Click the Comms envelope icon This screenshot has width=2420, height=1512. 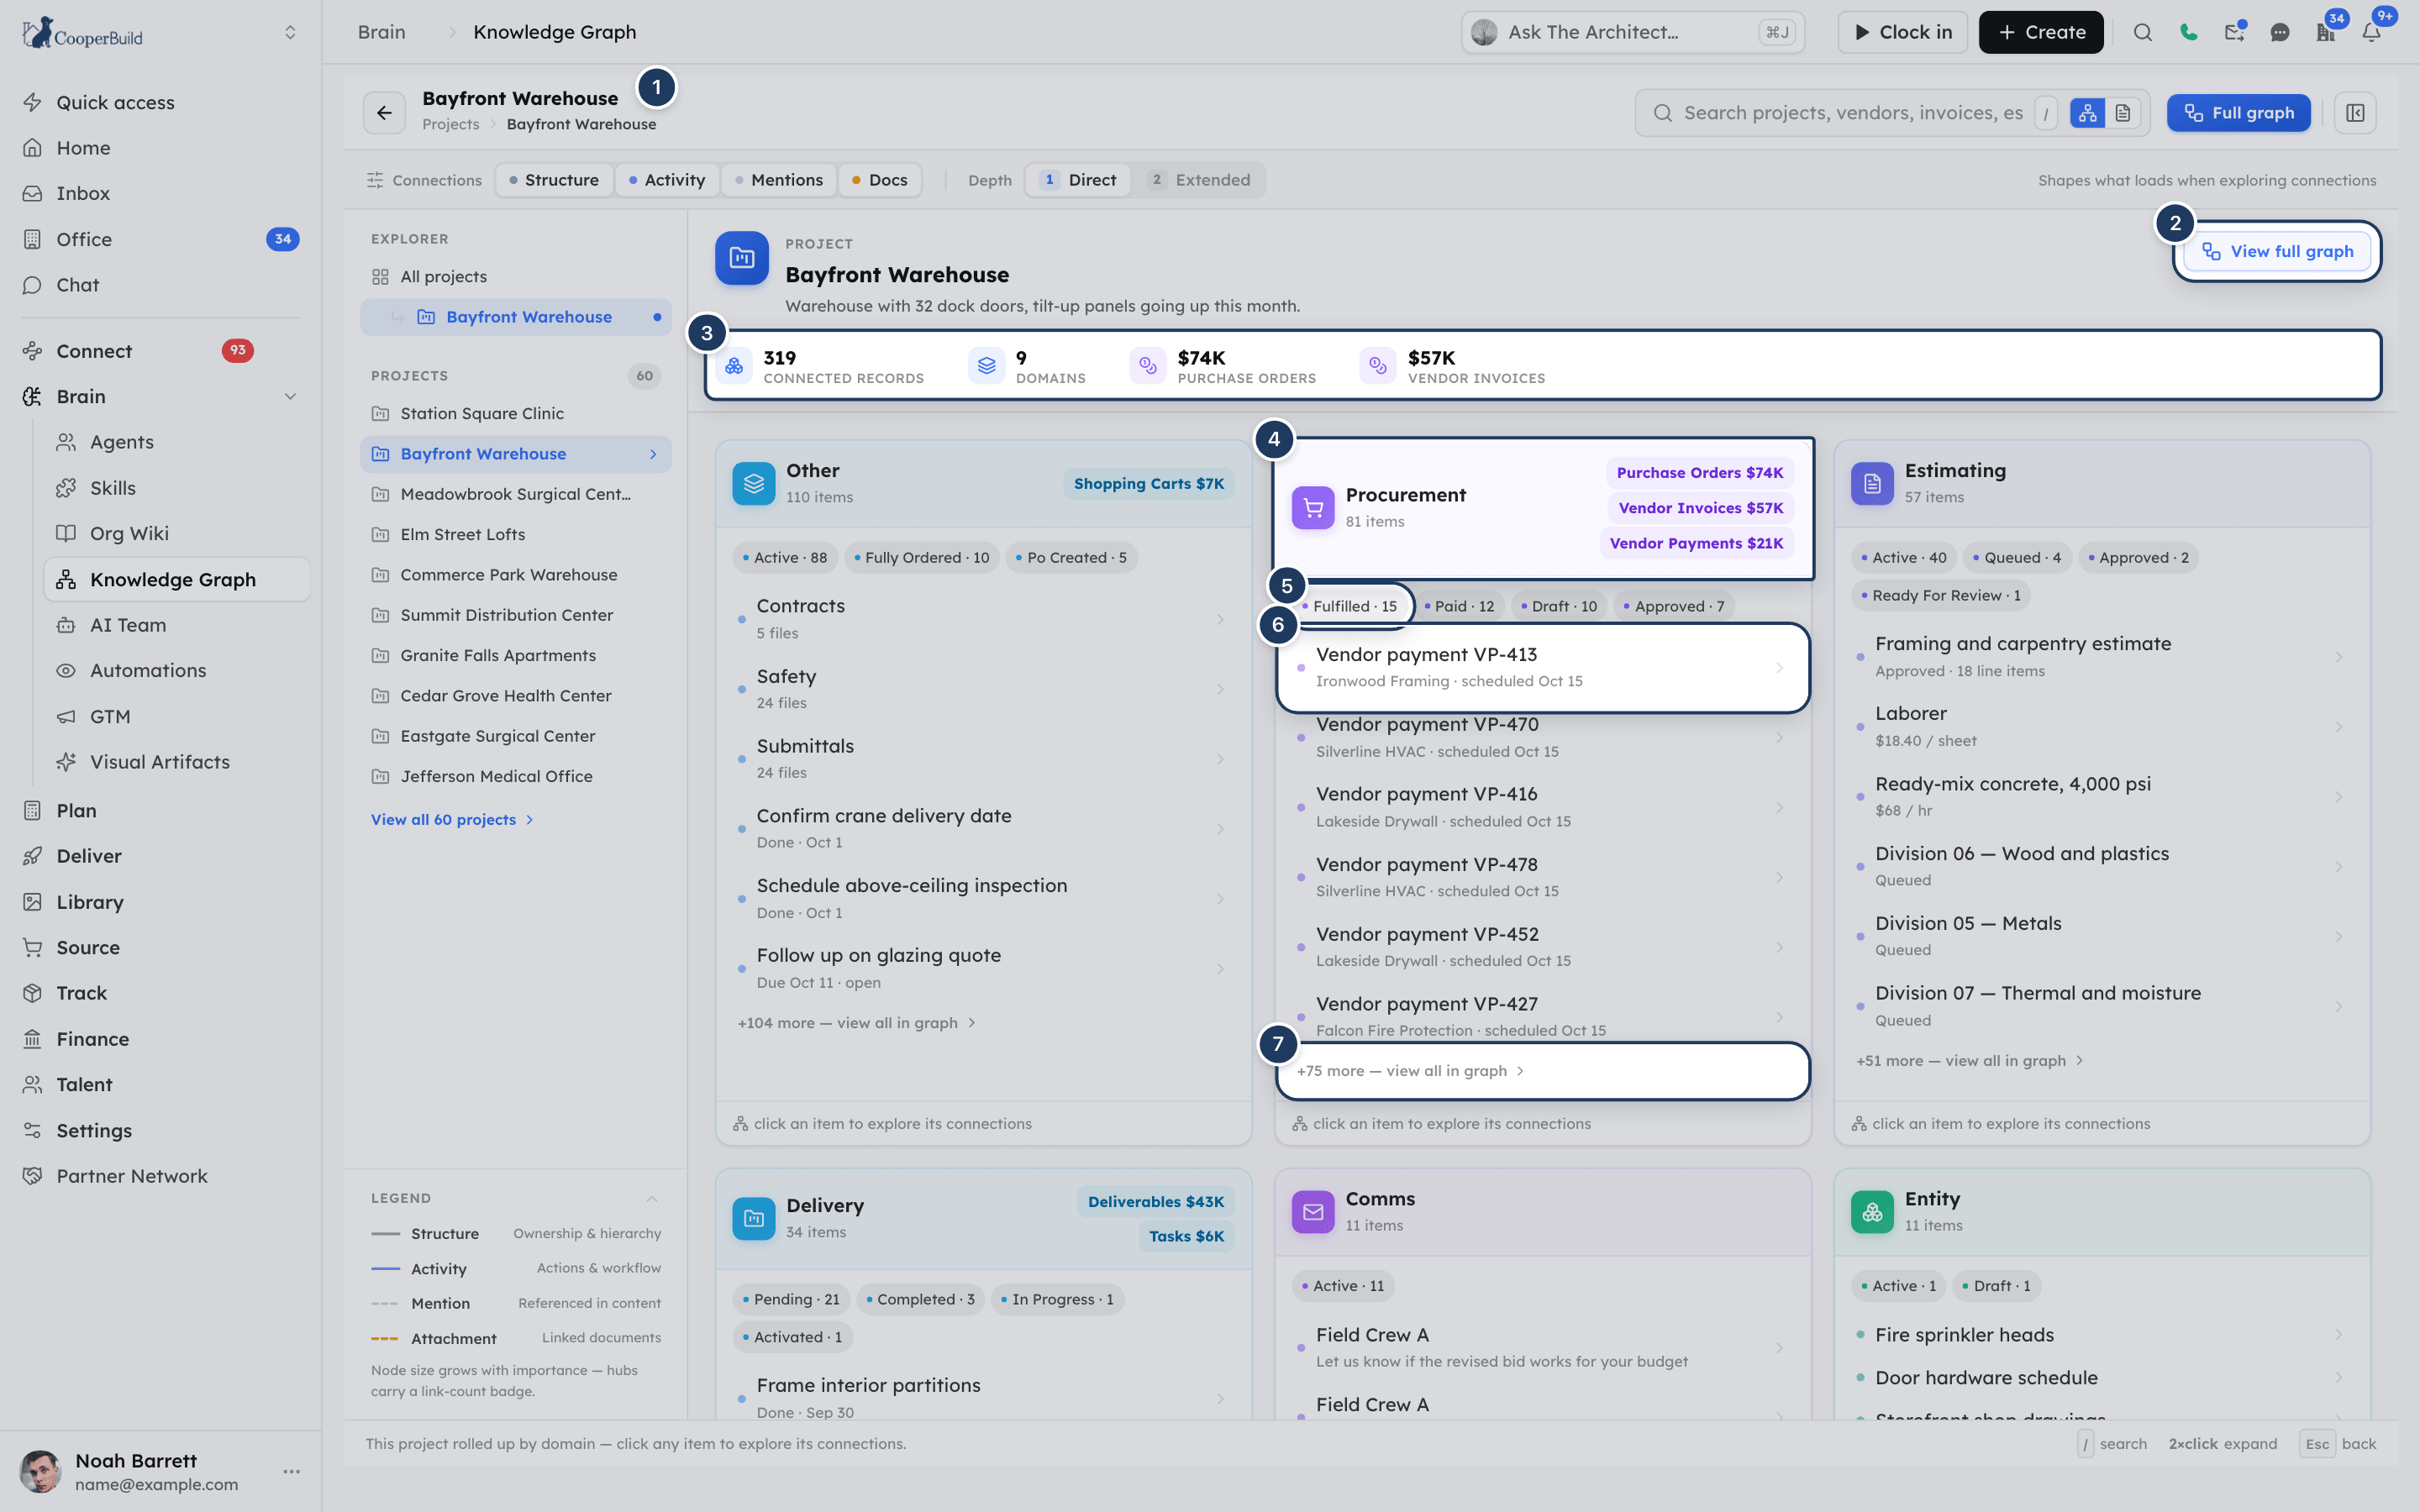tap(1313, 1211)
